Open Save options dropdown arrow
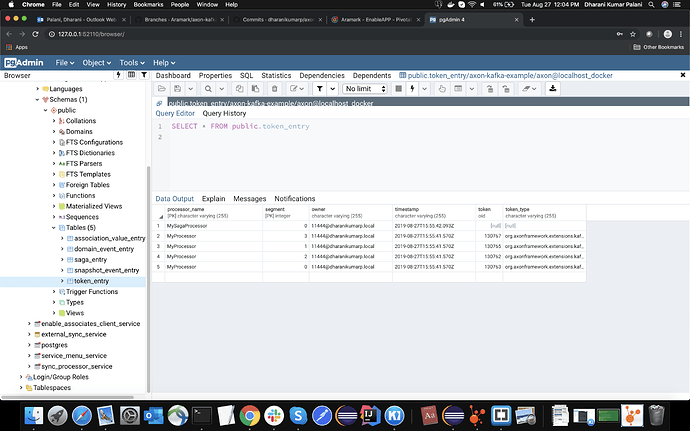690x431 pixels. pos(191,89)
